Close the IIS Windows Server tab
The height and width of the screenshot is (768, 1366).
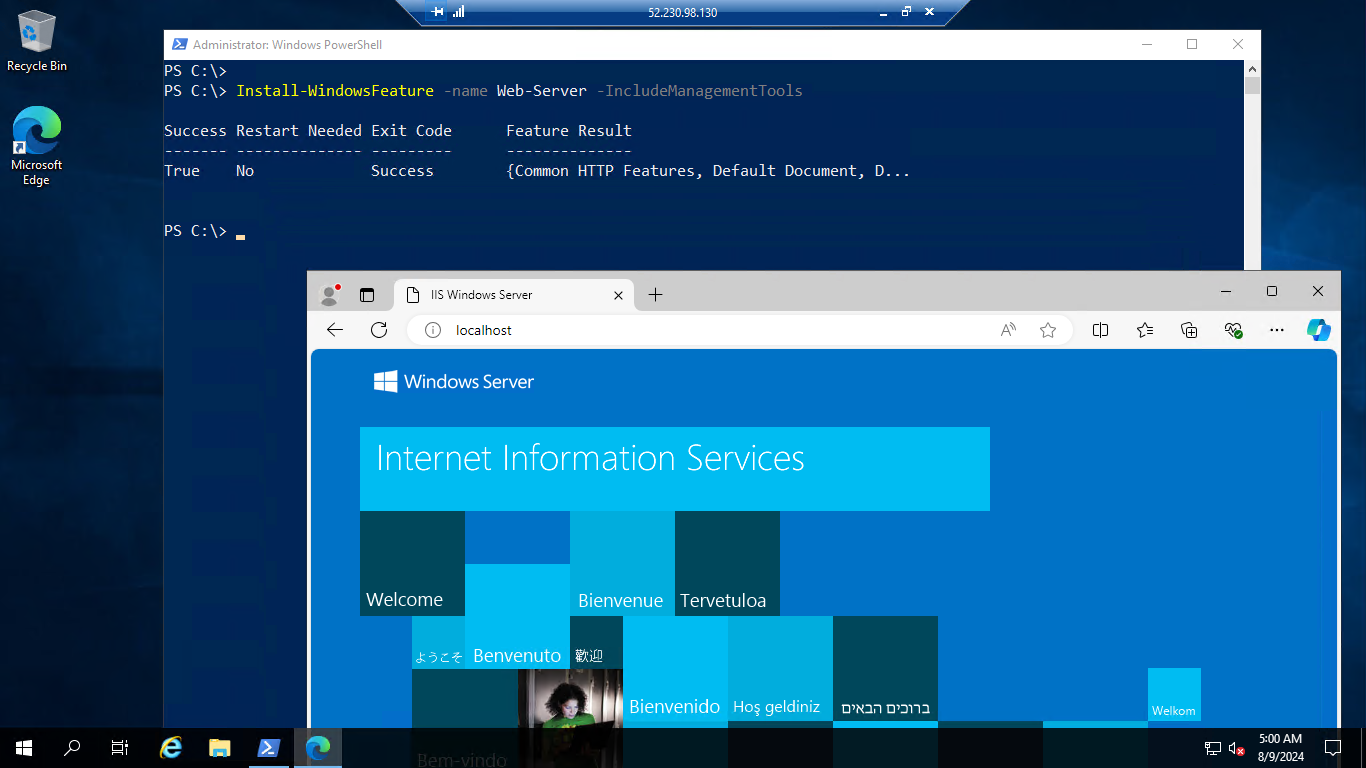tap(618, 295)
